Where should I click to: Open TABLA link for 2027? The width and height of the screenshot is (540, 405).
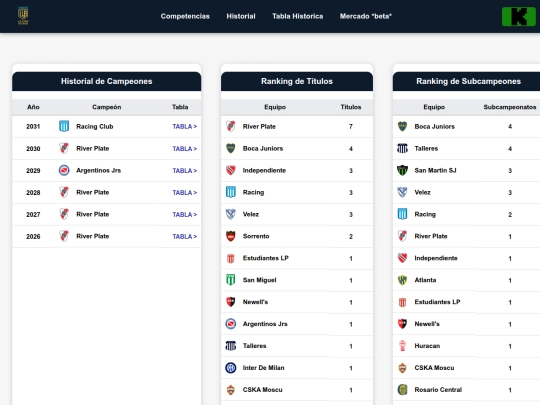[x=185, y=215]
